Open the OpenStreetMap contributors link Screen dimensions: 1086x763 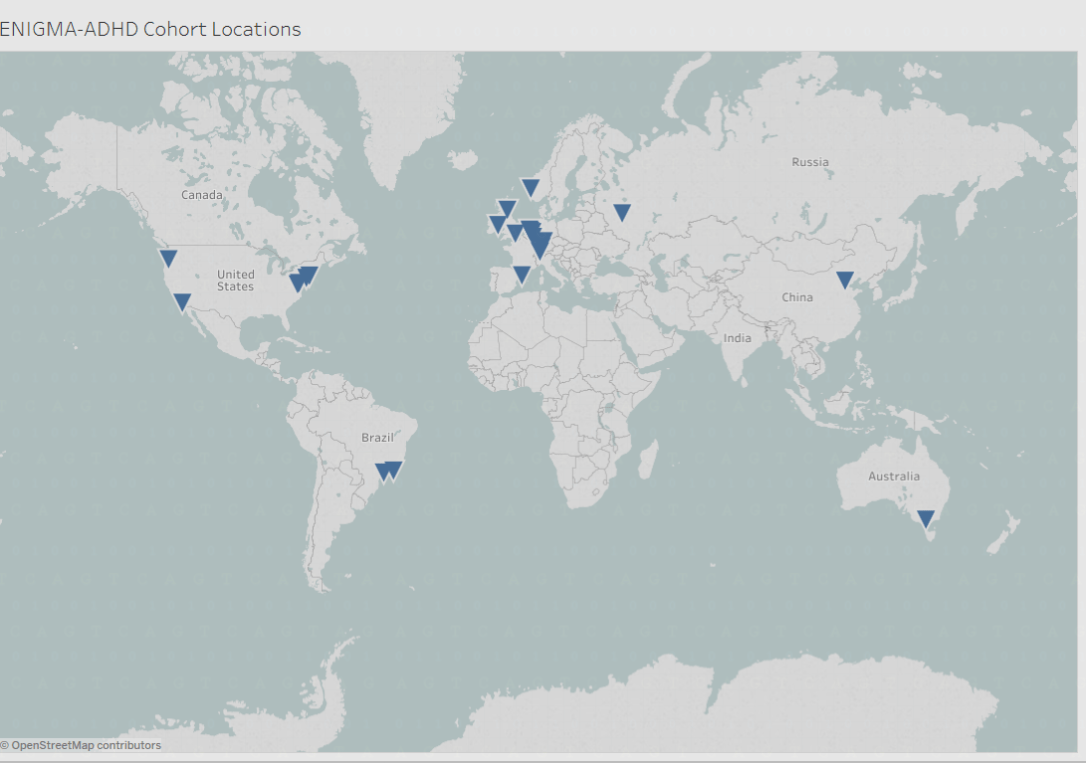[80, 745]
